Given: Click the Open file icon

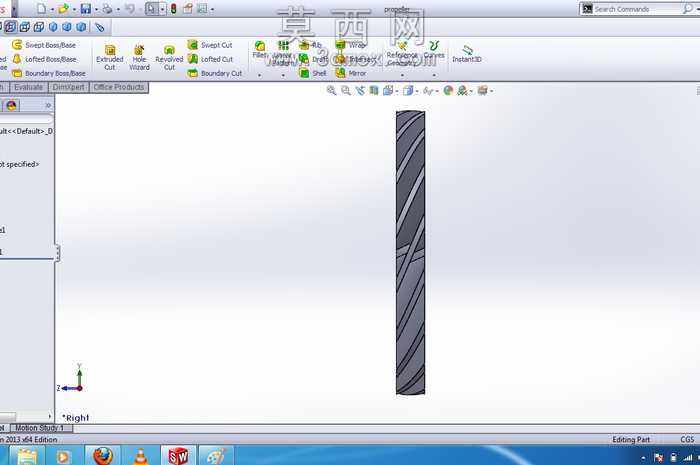Looking at the screenshot, I should 64,8.
